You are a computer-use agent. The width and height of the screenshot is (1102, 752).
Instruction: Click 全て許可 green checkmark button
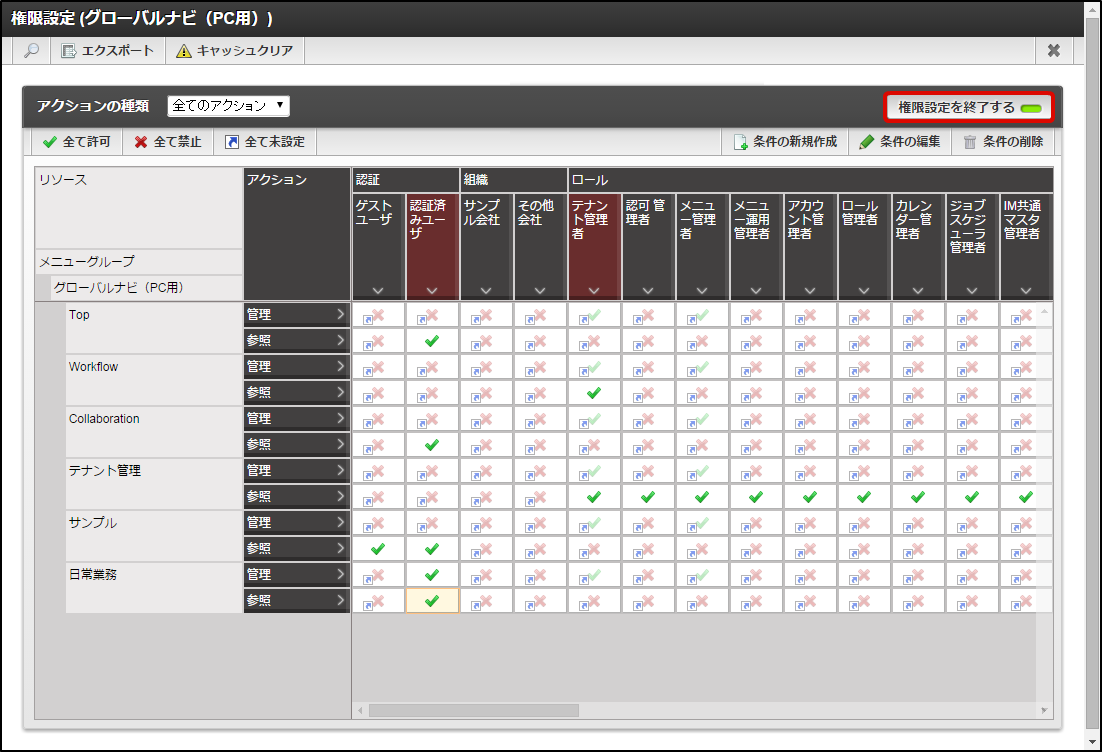[77, 142]
